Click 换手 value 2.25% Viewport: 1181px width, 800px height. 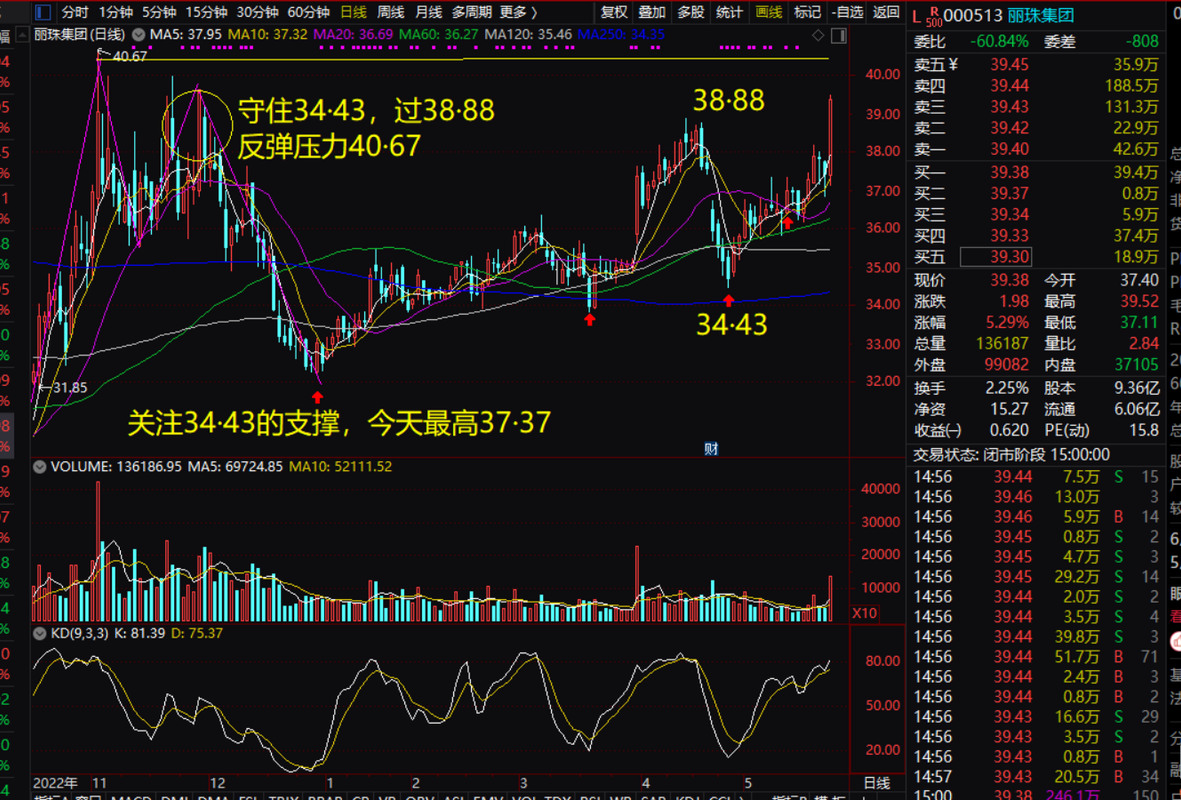pos(1007,389)
